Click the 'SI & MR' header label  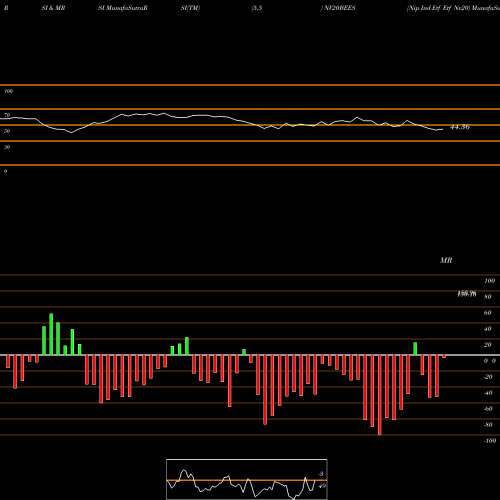click(x=53, y=8)
